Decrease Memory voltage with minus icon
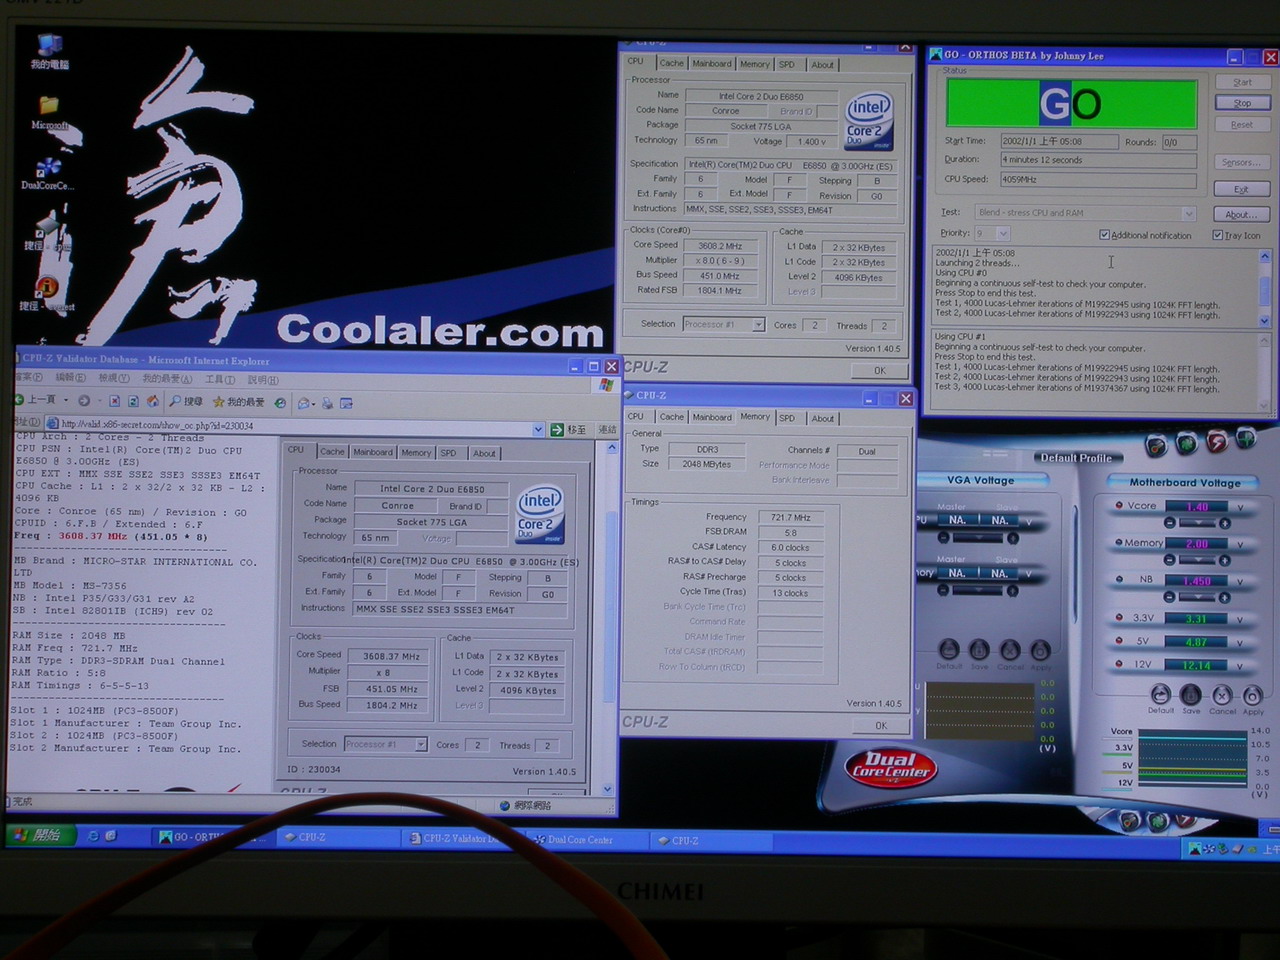1280x960 pixels. coord(1169,560)
